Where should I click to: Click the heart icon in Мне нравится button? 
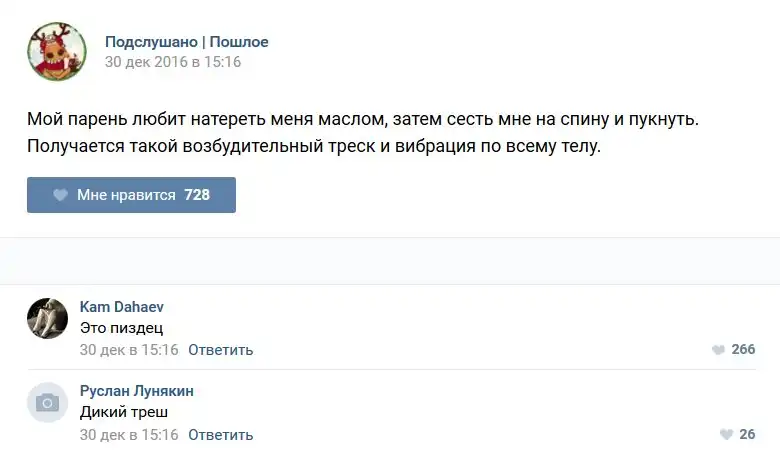pos(60,195)
